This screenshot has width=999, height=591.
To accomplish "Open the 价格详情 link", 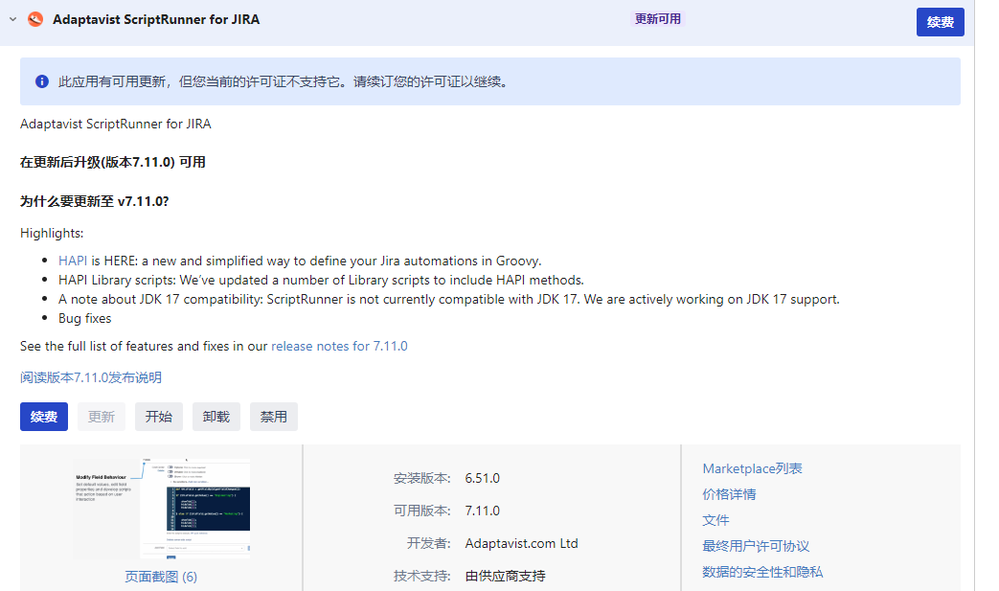I will (729, 494).
